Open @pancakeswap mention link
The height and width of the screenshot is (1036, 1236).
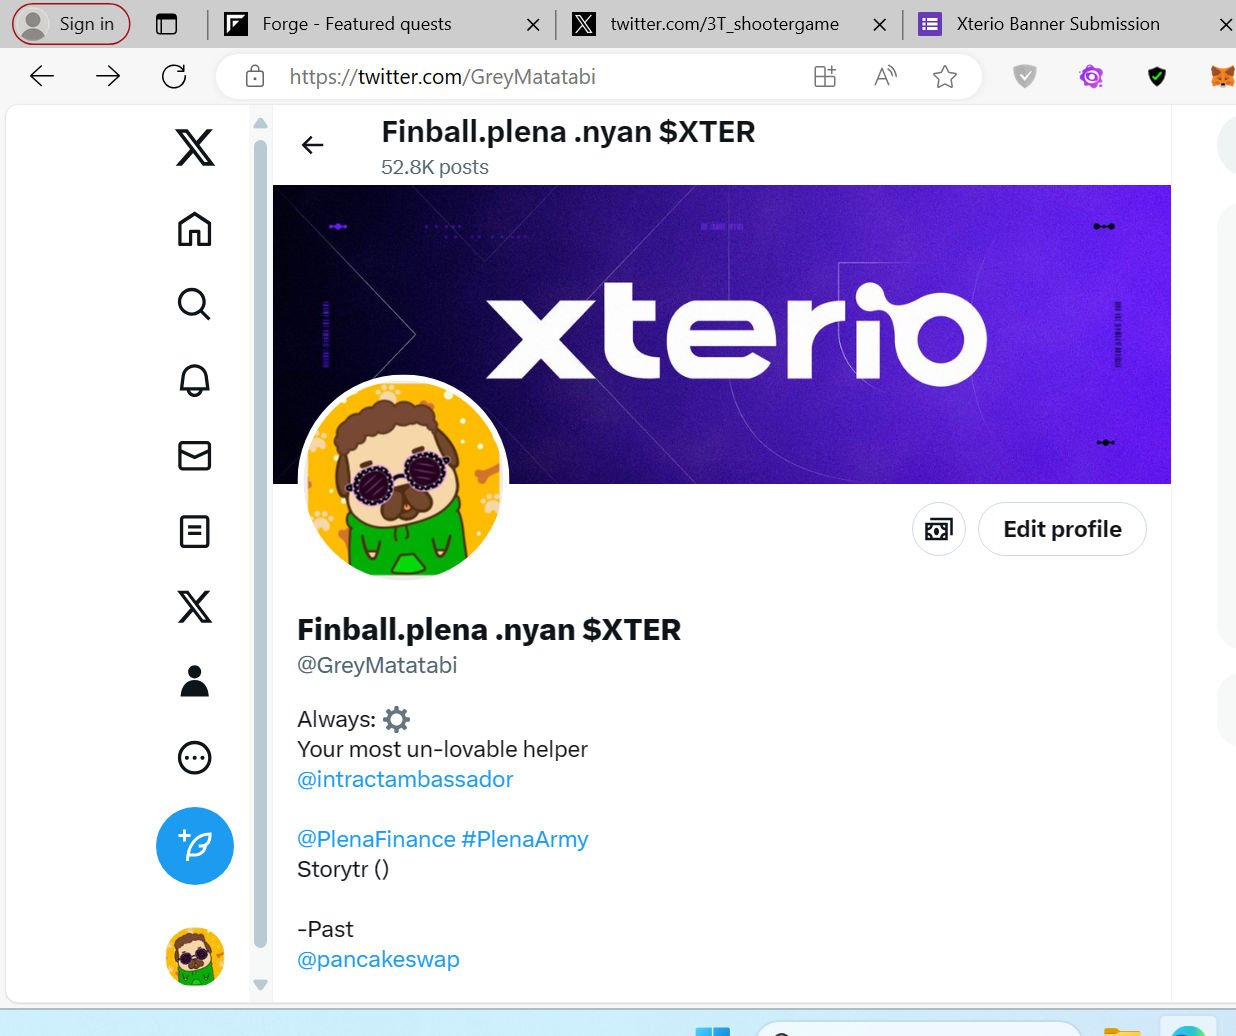point(378,959)
